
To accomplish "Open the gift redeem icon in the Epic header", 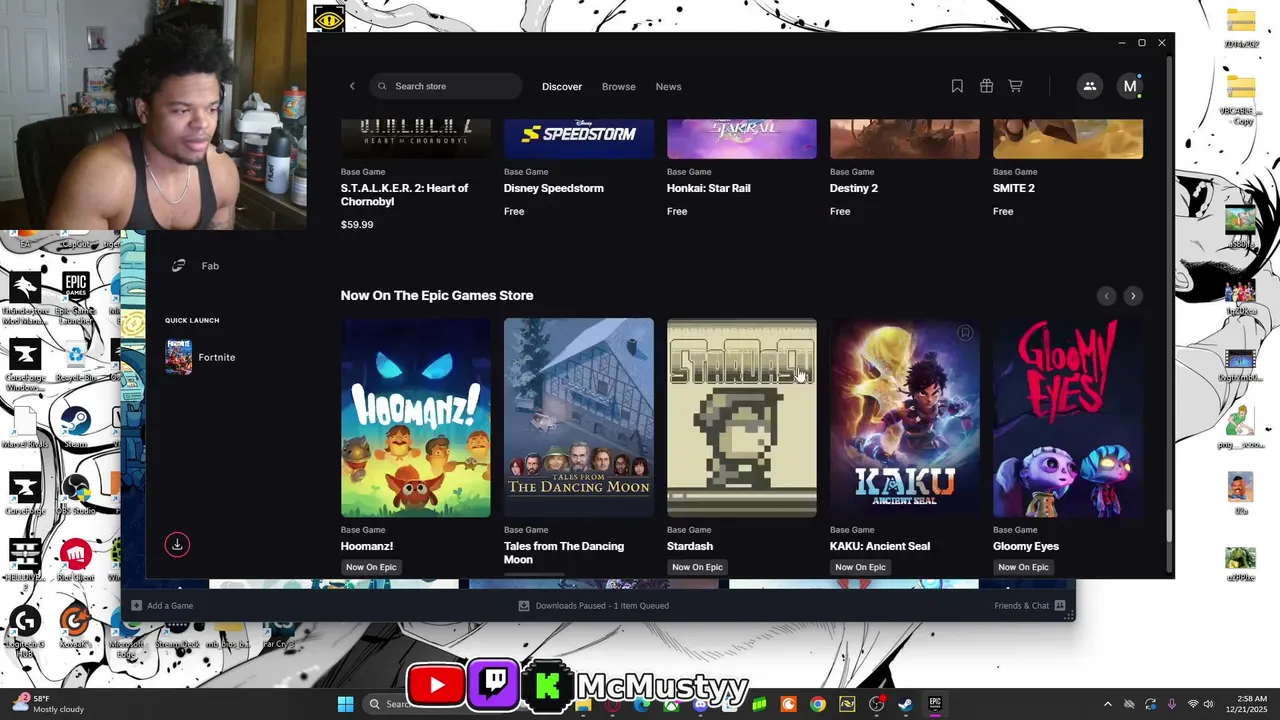I will 986,86.
